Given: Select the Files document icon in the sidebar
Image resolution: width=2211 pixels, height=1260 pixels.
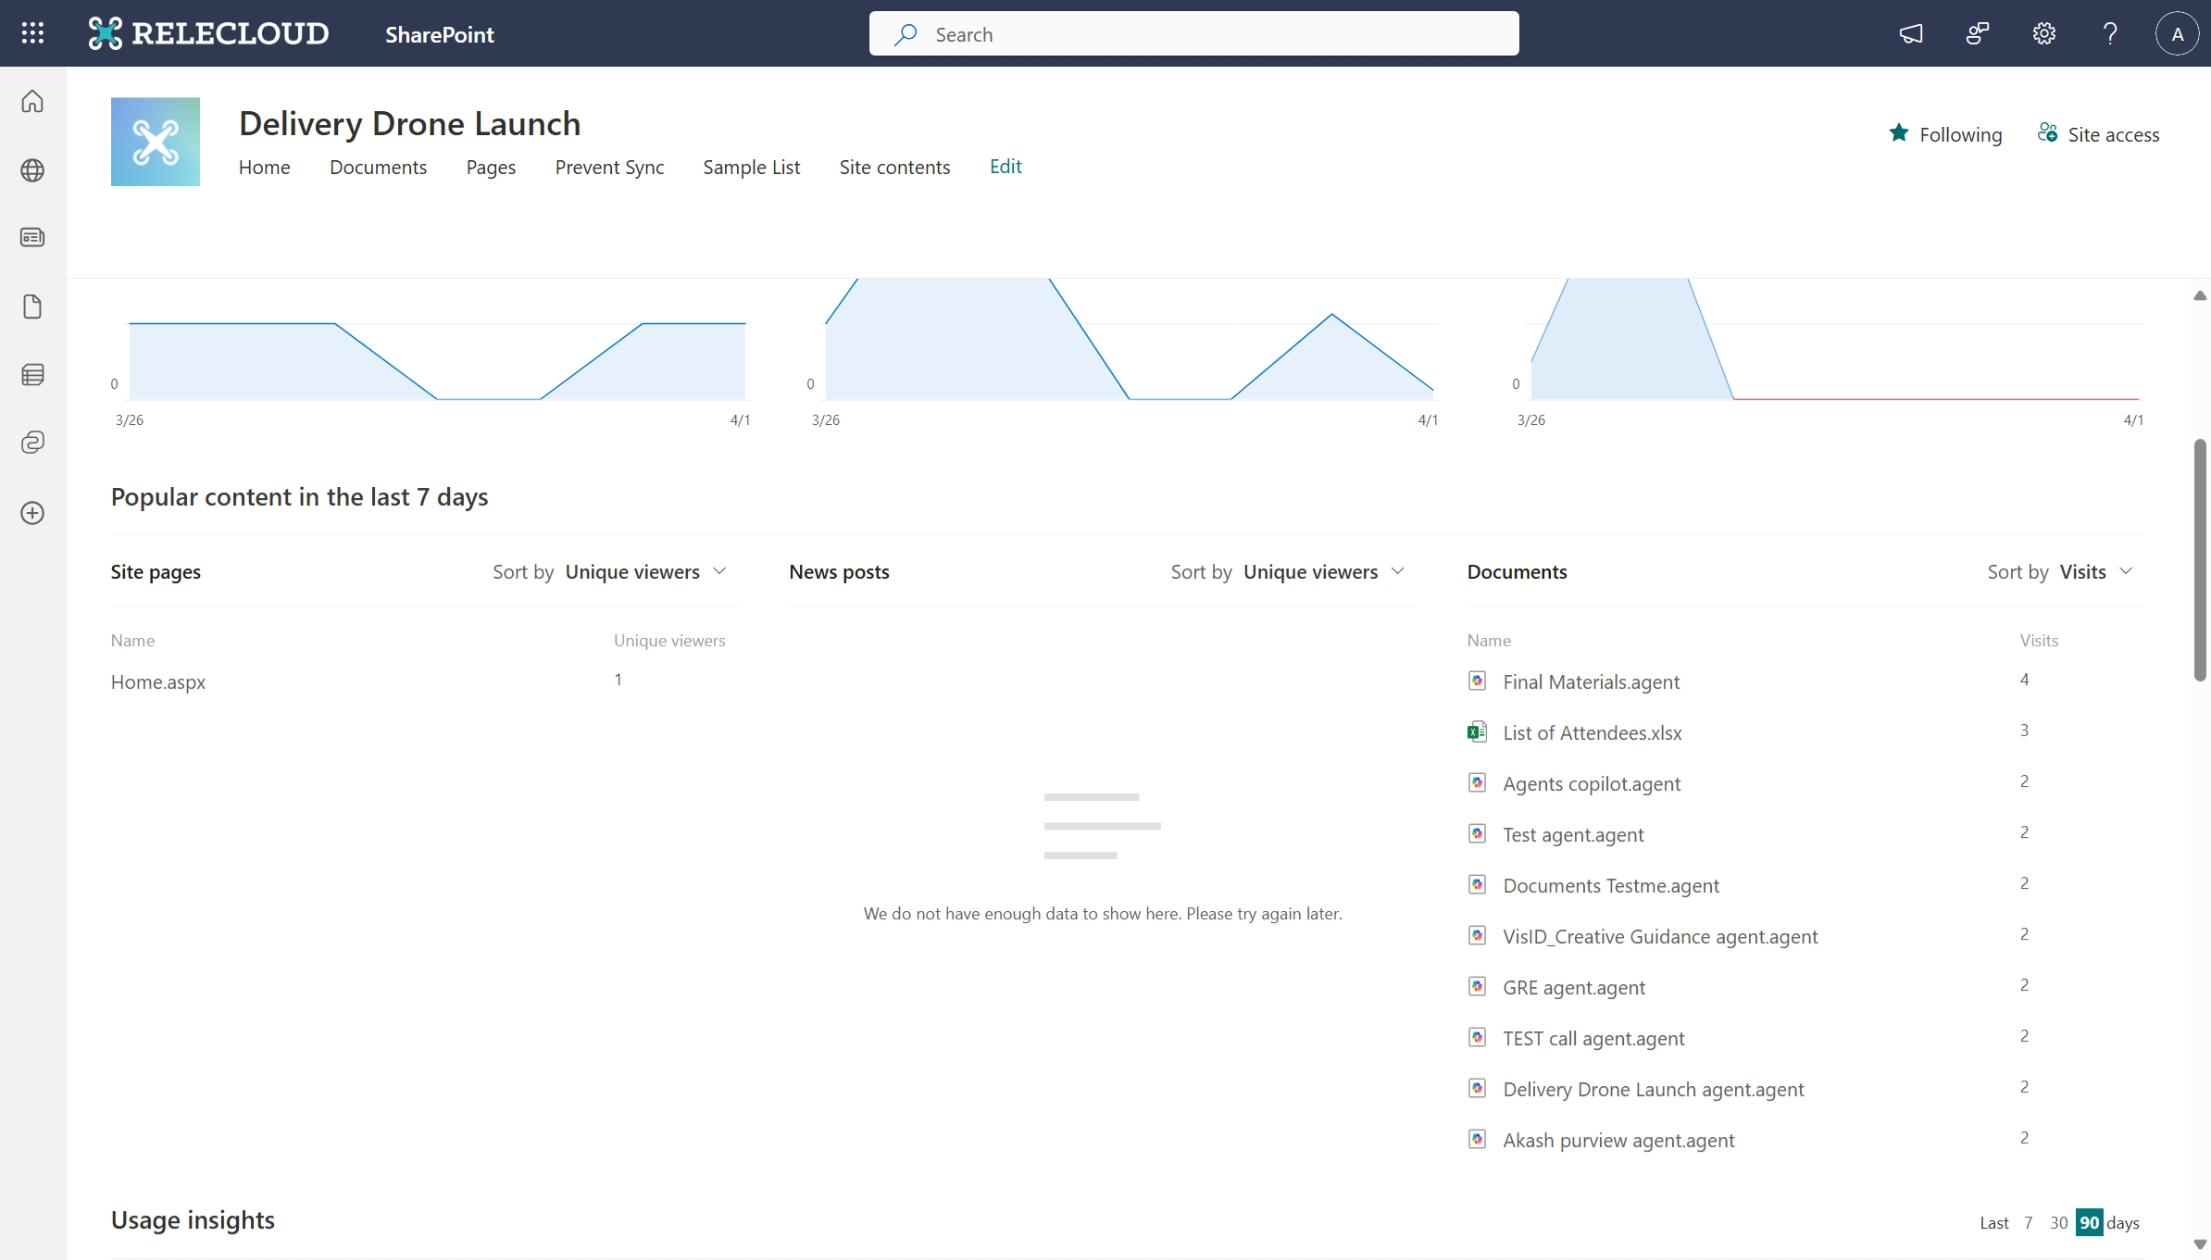Looking at the screenshot, I should [32, 306].
